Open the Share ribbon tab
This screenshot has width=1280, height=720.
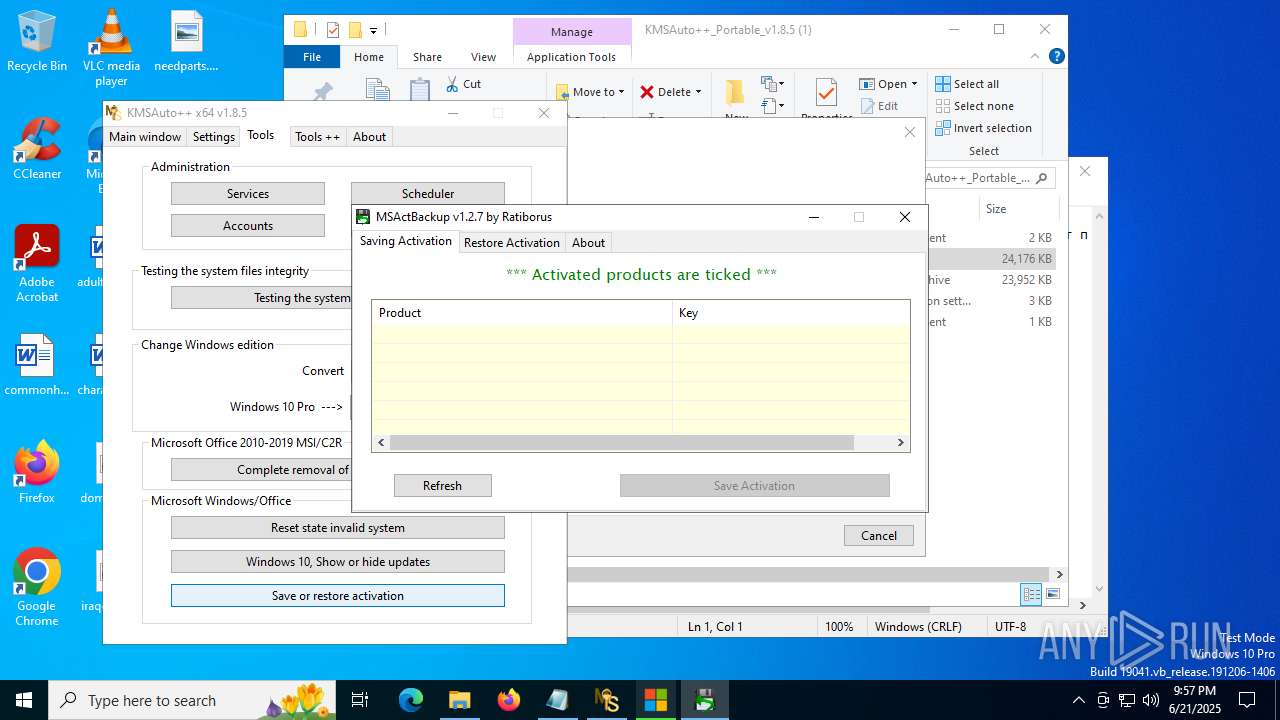click(x=427, y=57)
